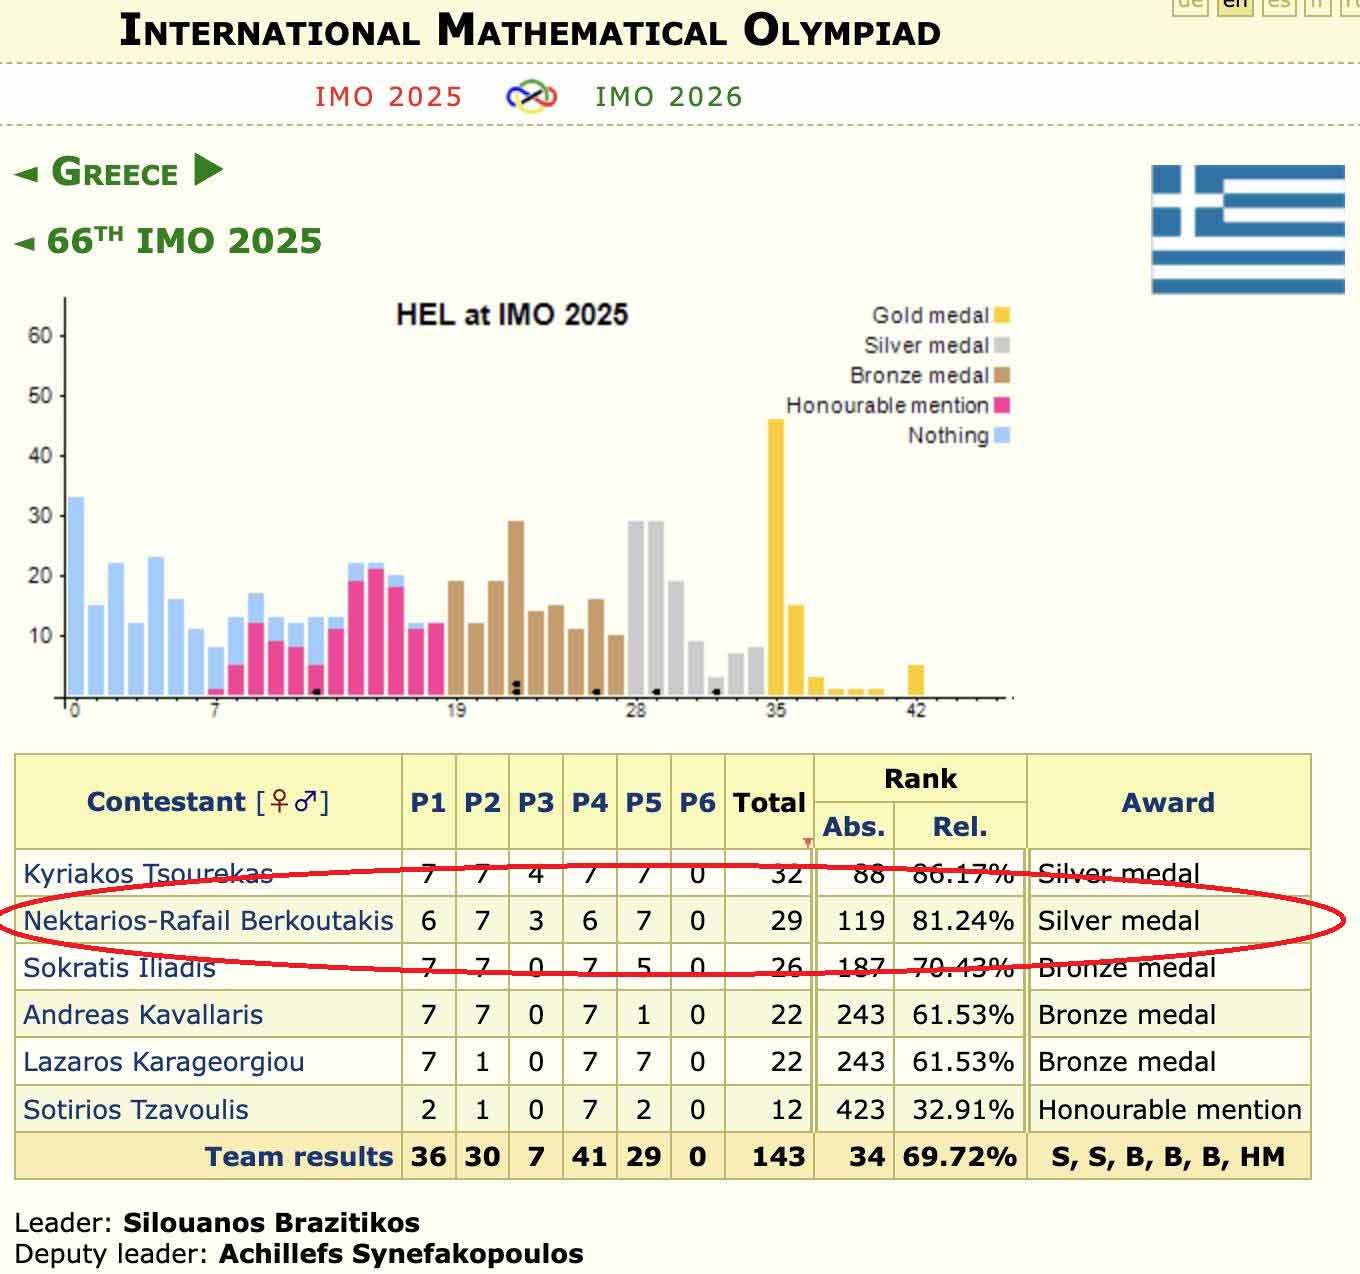Image resolution: width=1360 pixels, height=1274 pixels.
Task: Click the Honourable mention legend swatch
Action: 1002,405
